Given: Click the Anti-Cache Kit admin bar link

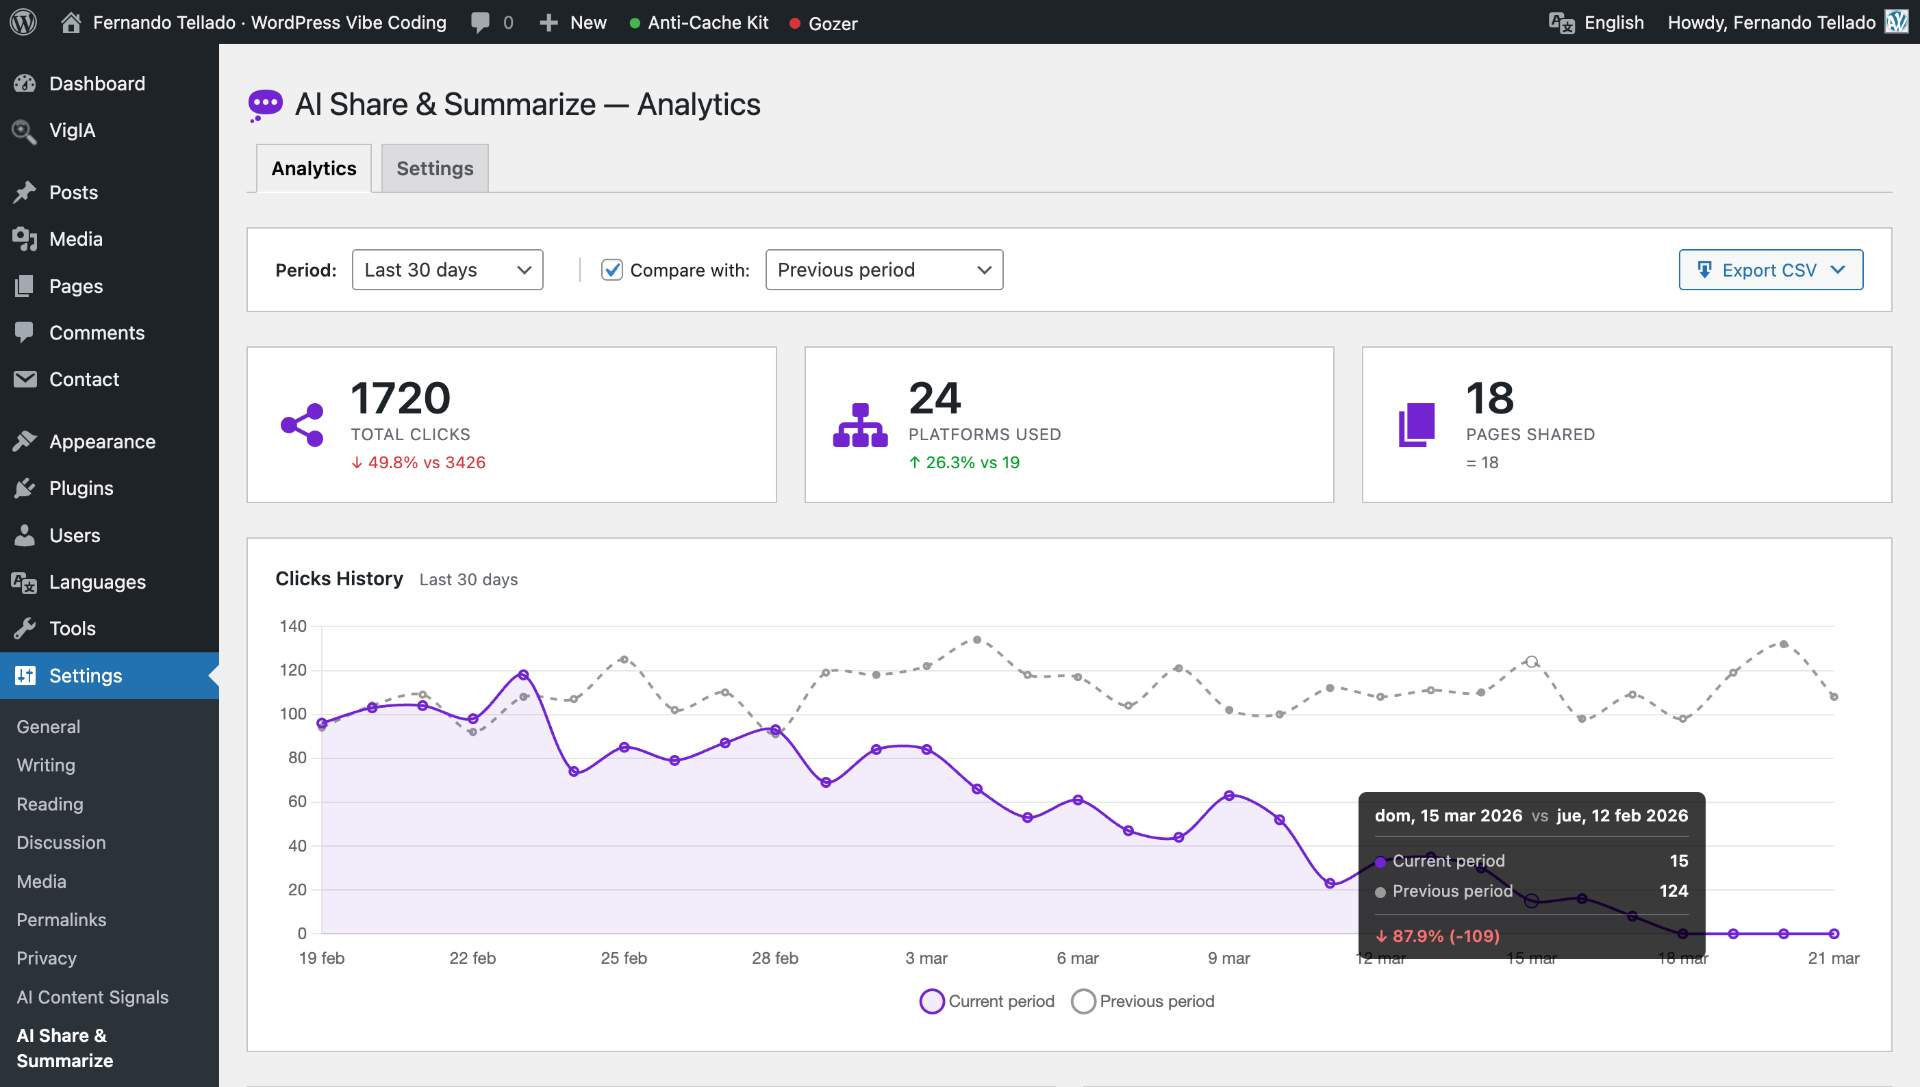Looking at the screenshot, I should point(707,22).
